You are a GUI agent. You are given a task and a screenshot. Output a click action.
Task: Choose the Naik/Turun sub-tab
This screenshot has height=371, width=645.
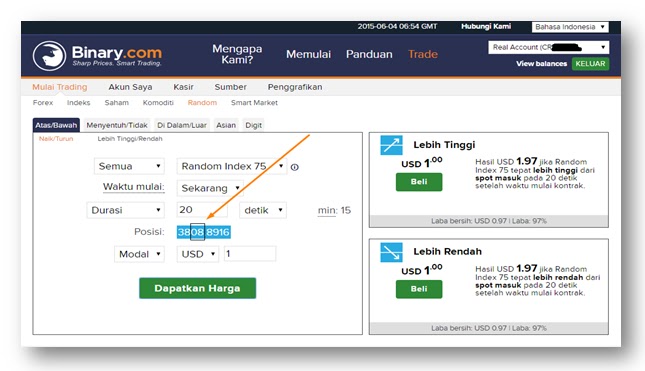point(56,139)
